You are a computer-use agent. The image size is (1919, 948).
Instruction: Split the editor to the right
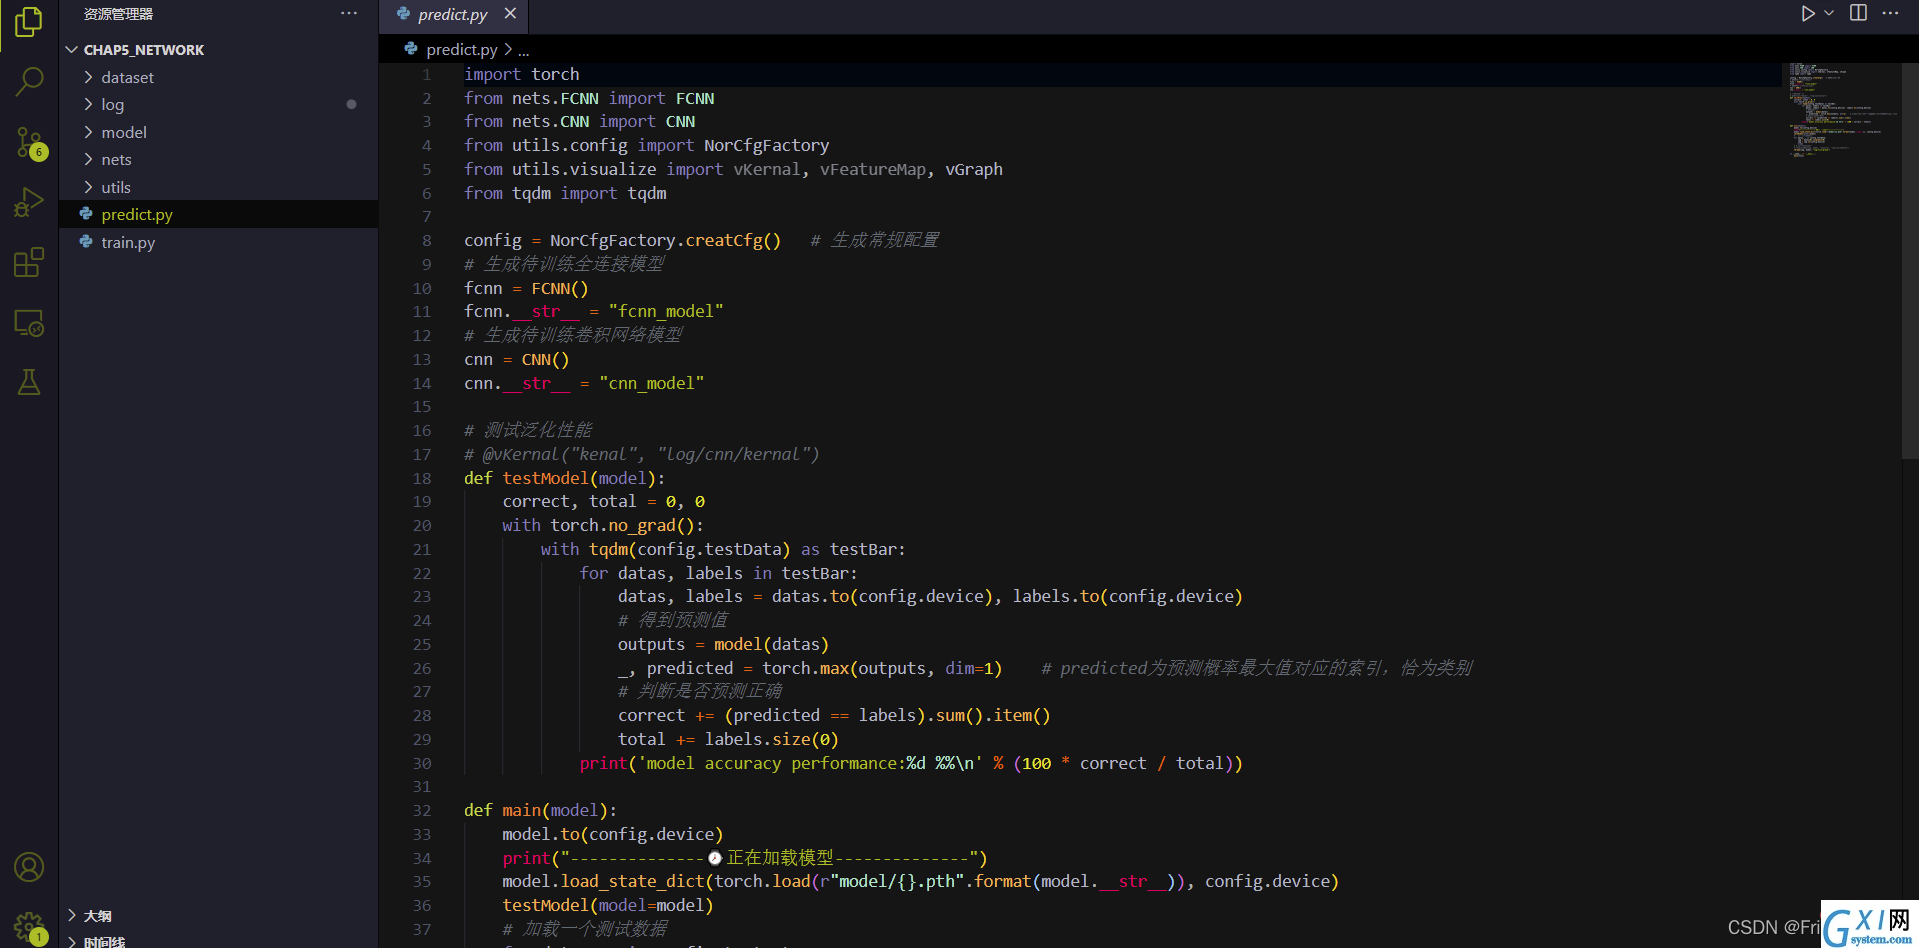click(x=1858, y=13)
